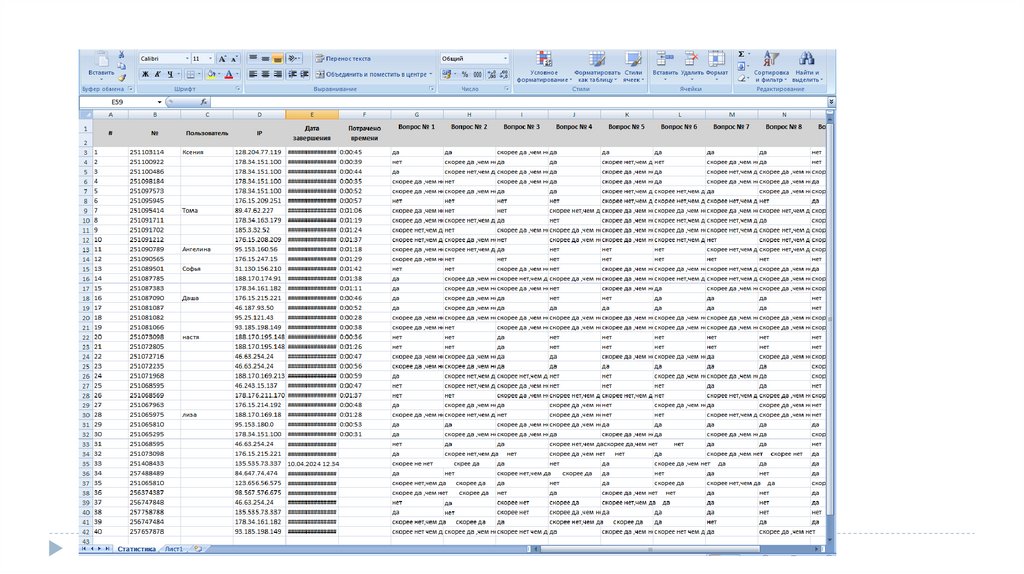Expand the Name Box dropdown arrow

coord(159,102)
